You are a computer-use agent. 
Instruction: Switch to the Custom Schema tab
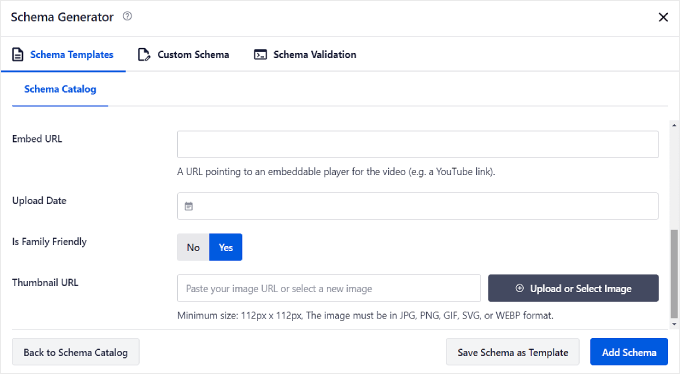(x=183, y=55)
